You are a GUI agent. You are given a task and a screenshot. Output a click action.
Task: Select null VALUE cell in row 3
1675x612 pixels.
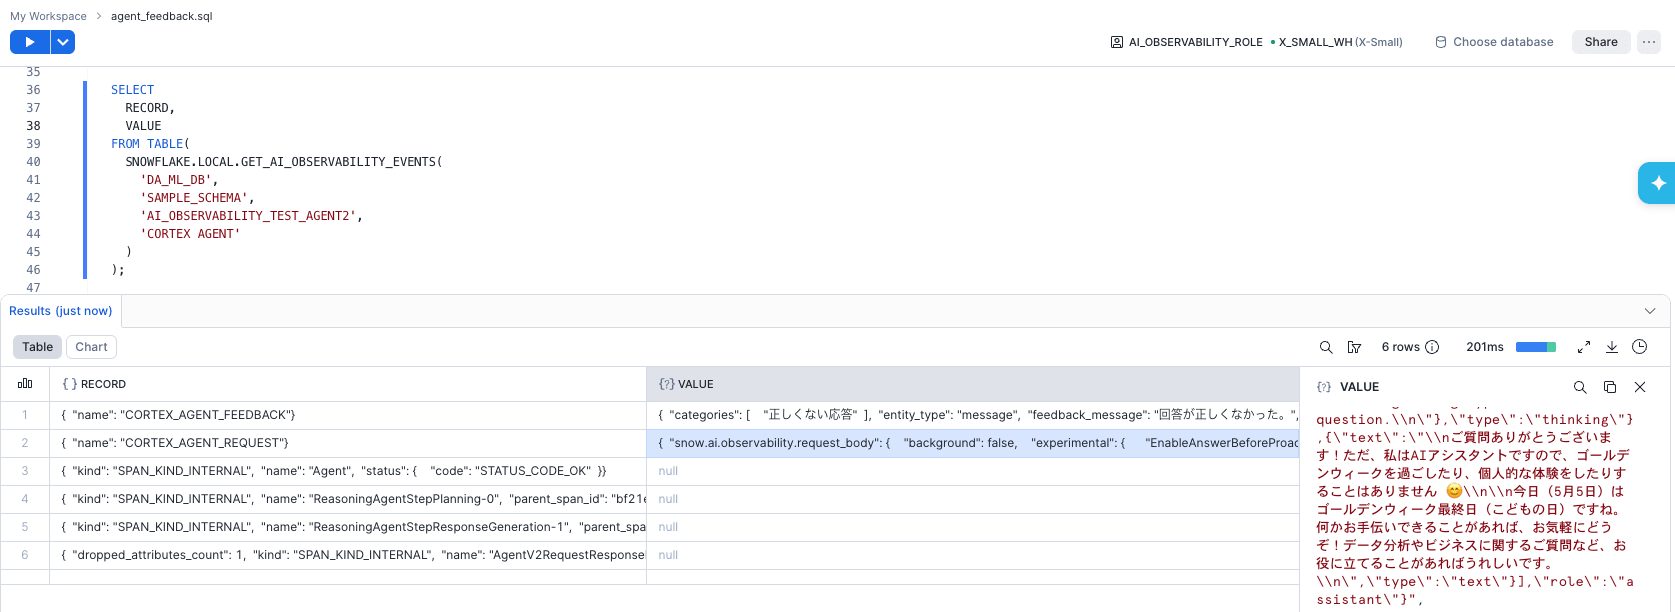coord(972,471)
